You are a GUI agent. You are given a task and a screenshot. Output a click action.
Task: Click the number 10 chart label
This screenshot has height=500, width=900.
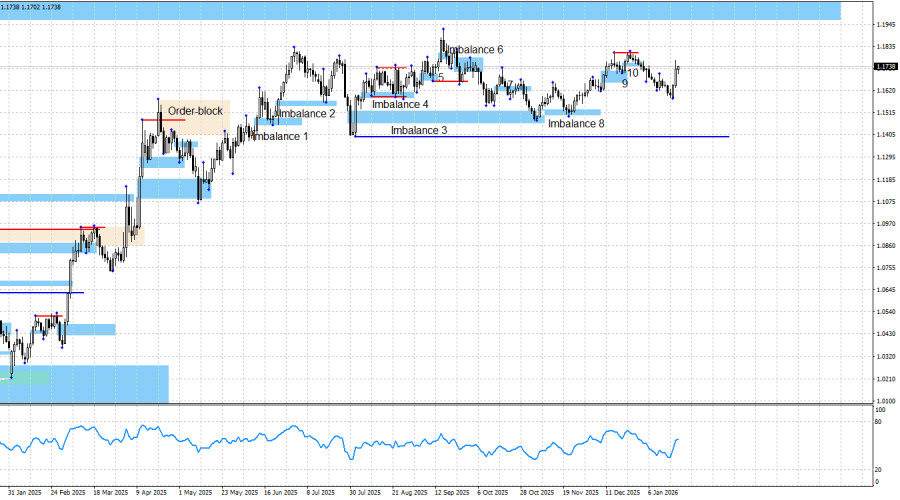[633, 73]
